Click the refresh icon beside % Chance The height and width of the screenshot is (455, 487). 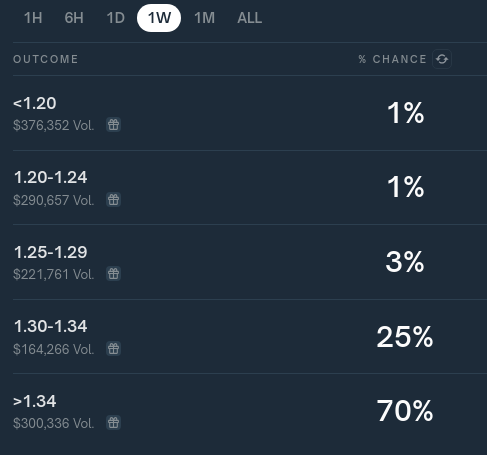click(x=442, y=59)
